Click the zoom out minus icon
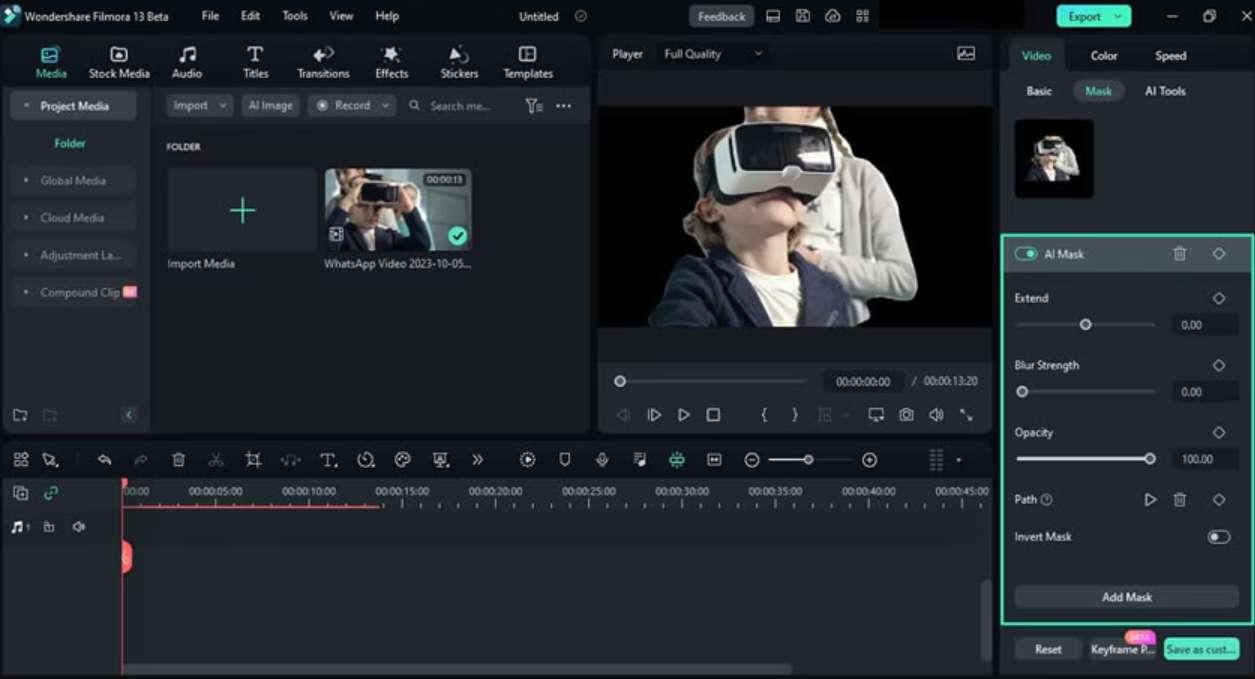1255x679 pixels. pyautogui.click(x=752, y=460)
